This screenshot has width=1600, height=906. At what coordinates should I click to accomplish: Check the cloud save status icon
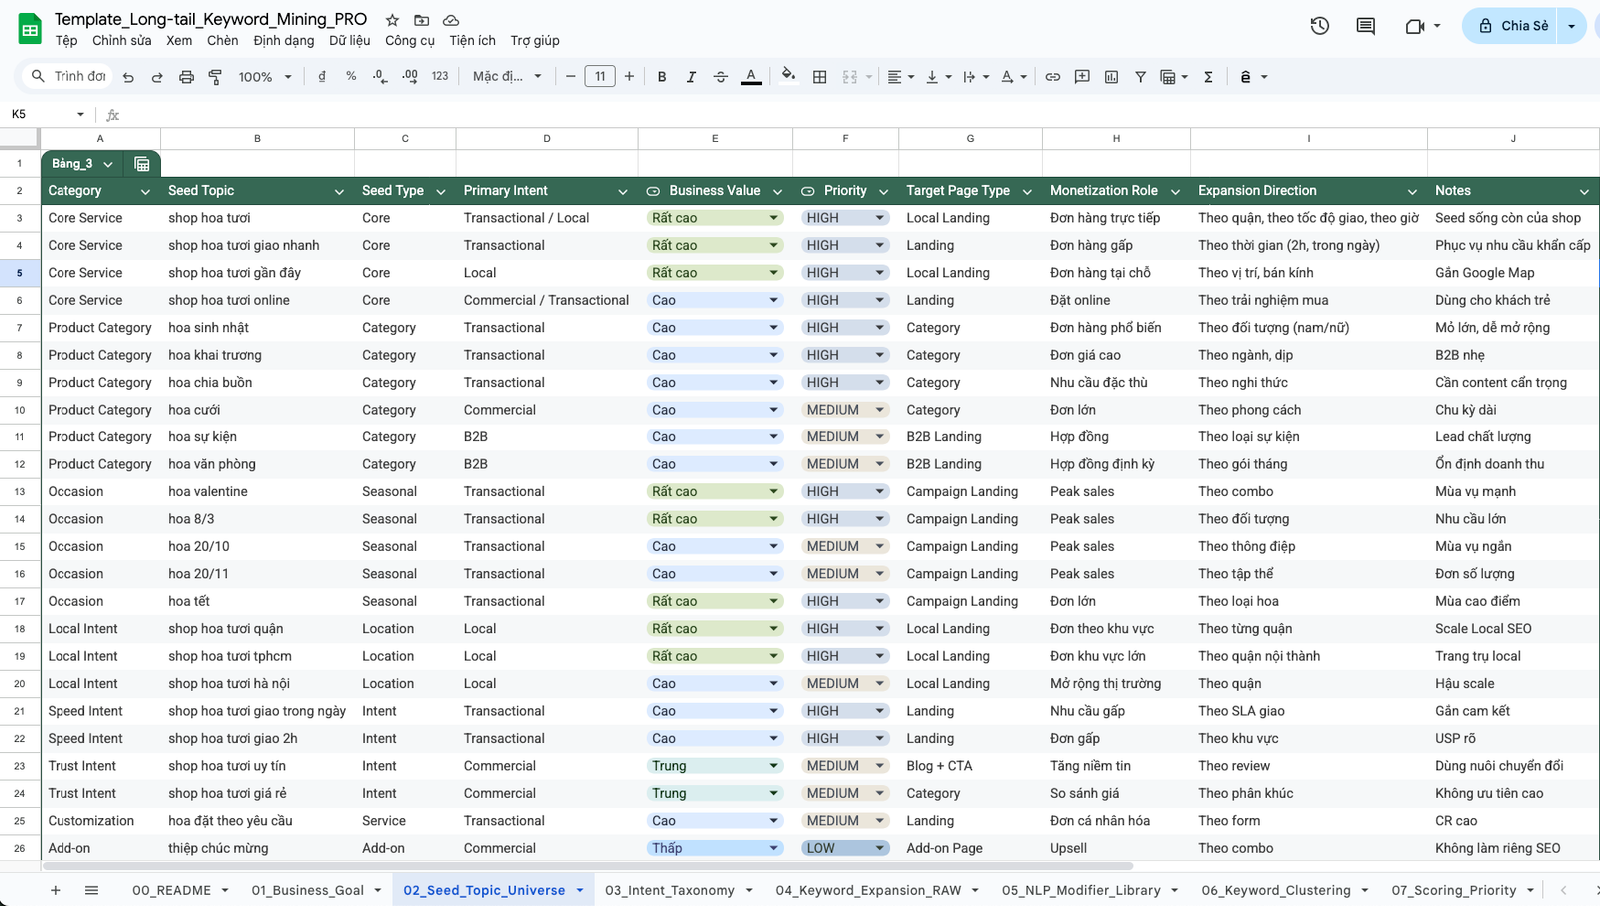(x=451, y=20)
